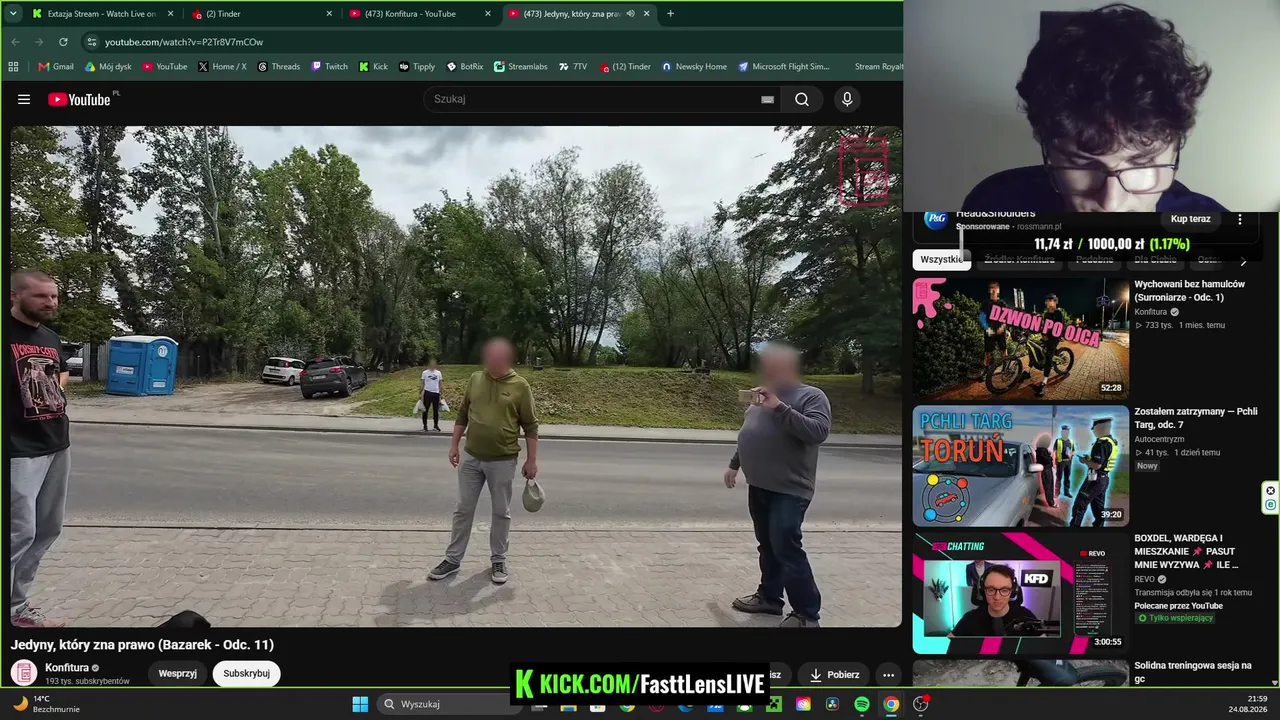This screenshot has width=1280, height=720.
Task: Open the BotRix bookmark
Action: click(x=465, y=67)
